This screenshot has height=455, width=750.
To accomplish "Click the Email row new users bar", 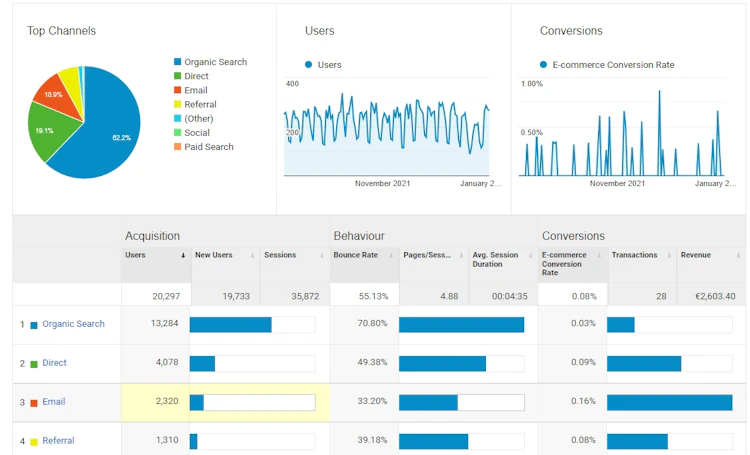I will 253,402.
